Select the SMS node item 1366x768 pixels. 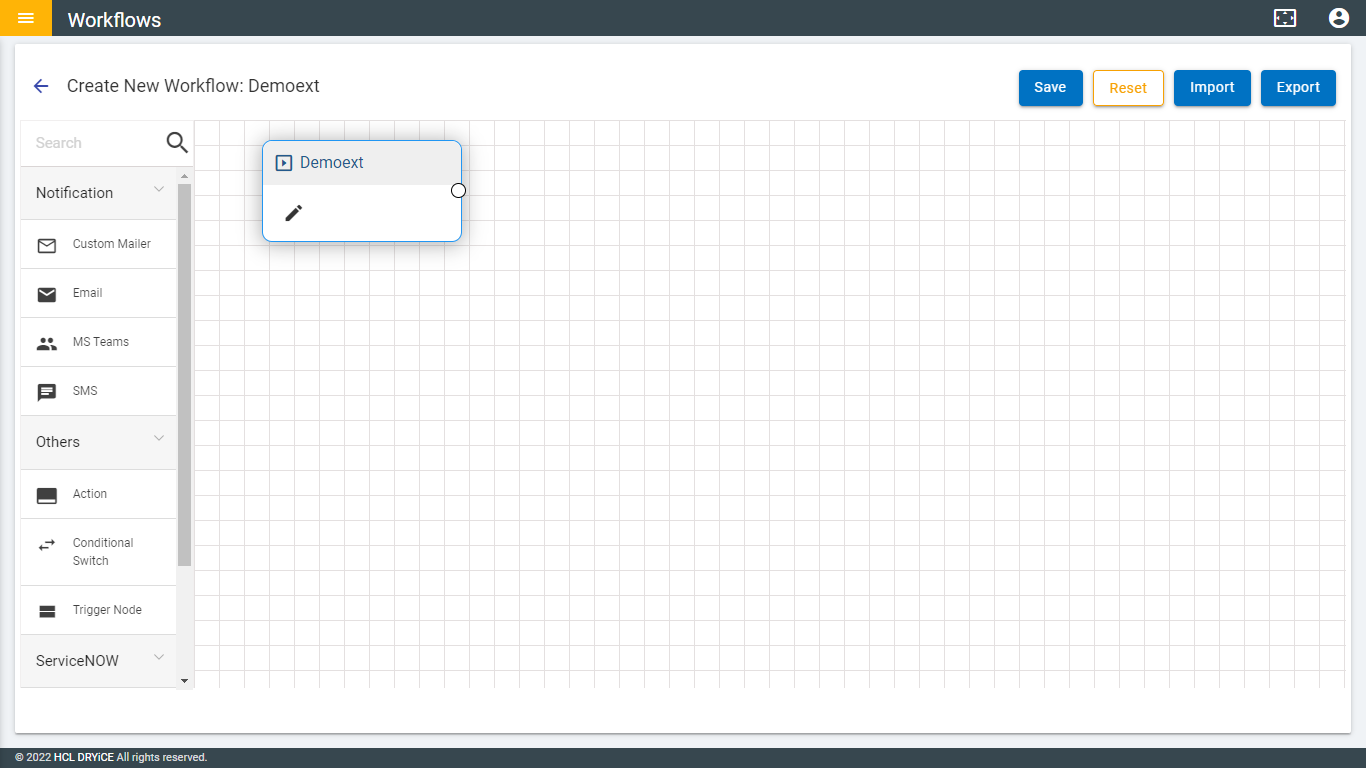pos(85,391)
